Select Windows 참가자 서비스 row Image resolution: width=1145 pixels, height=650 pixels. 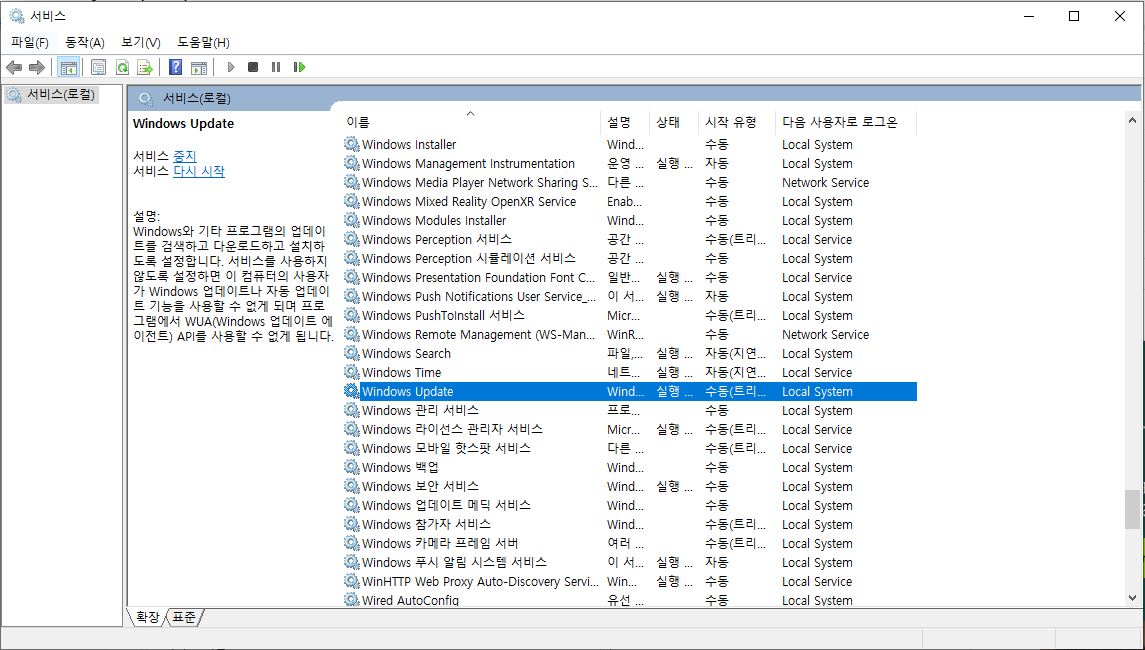coord(629,524)
